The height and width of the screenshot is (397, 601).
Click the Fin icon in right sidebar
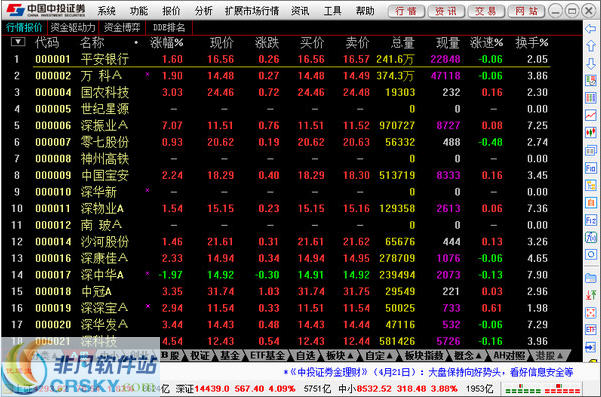pos(591,168)
